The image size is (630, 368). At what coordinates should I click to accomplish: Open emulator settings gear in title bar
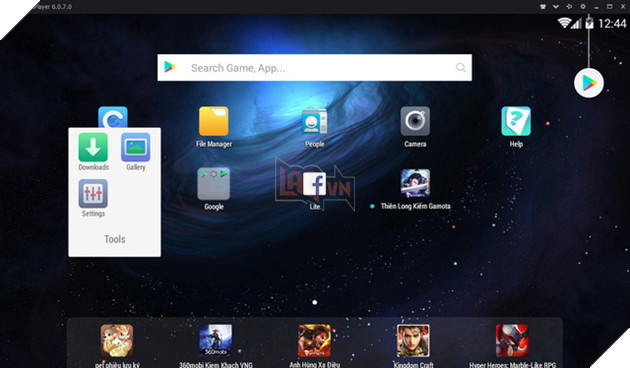583,6
